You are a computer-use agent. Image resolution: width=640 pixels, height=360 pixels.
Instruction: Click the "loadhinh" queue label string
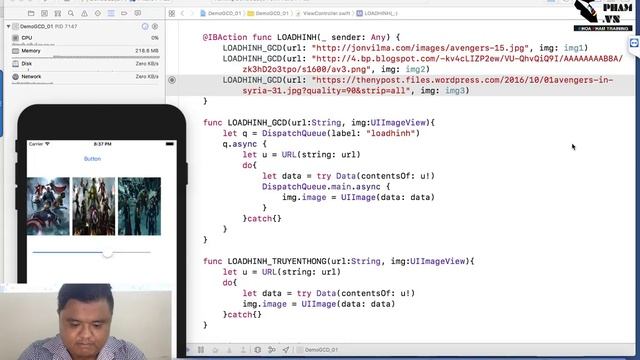tap(391, 133)
